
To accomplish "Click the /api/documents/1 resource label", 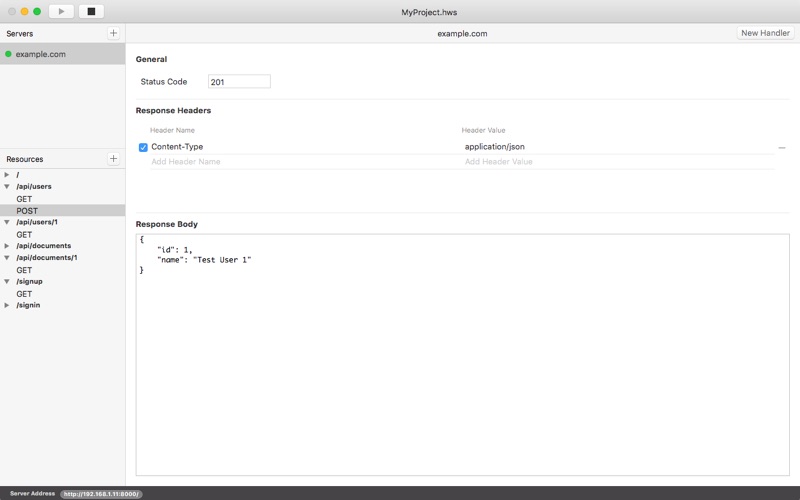I will (x=46, y=258).
